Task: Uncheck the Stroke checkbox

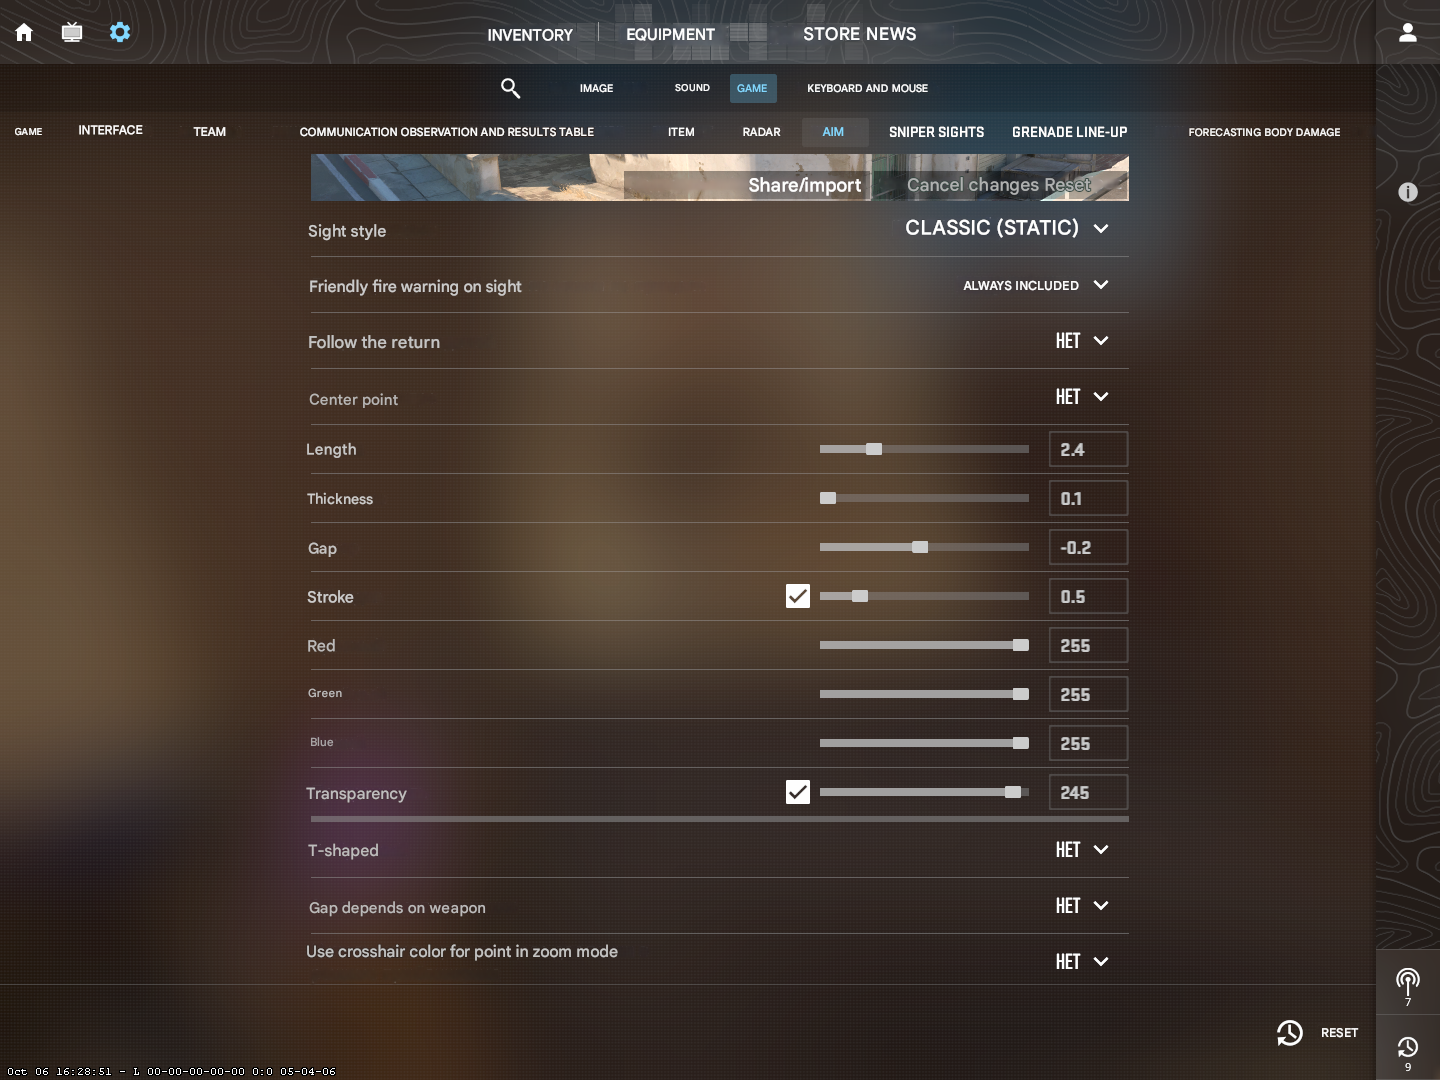Action: [797, 596]
